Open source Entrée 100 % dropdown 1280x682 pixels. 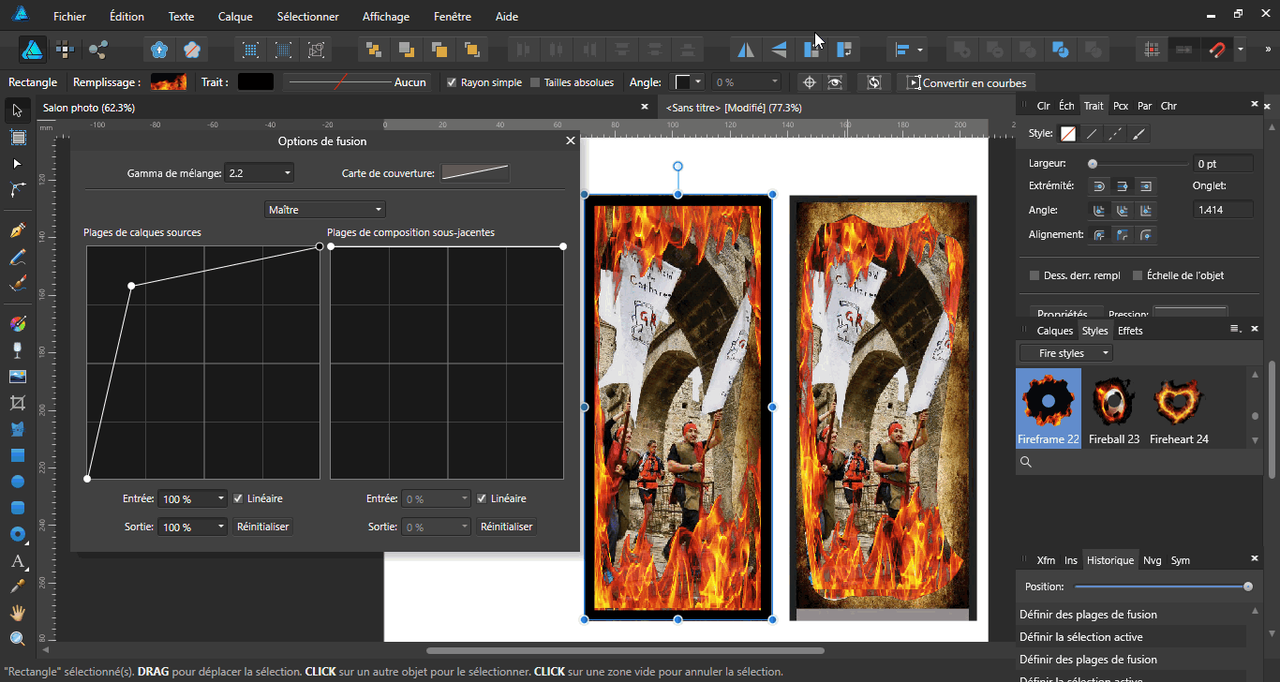click(194, 498)
